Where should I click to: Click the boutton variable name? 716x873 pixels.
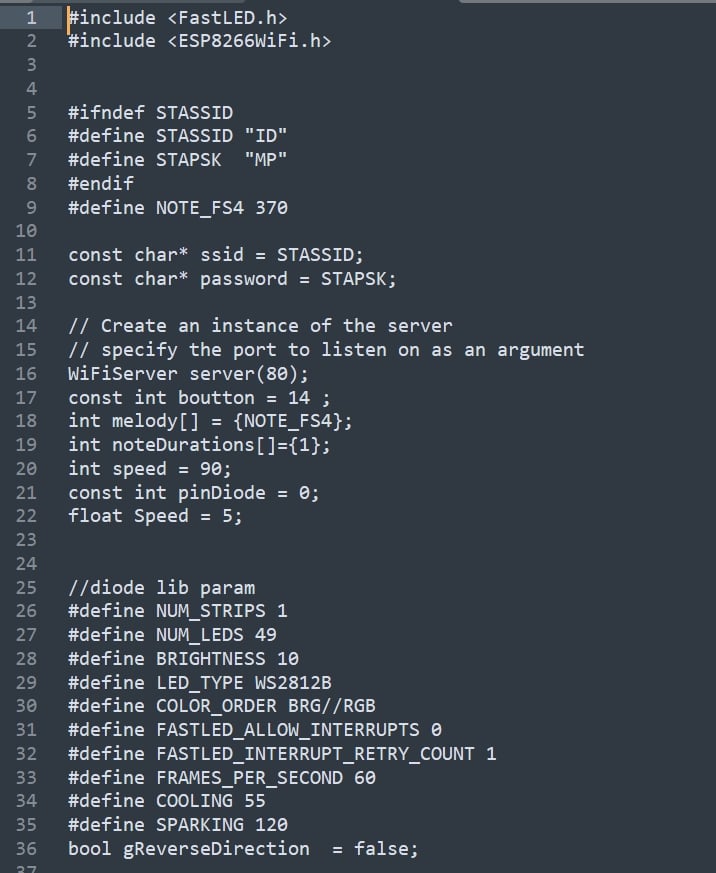pyautogui.click(x=216, y=398)
